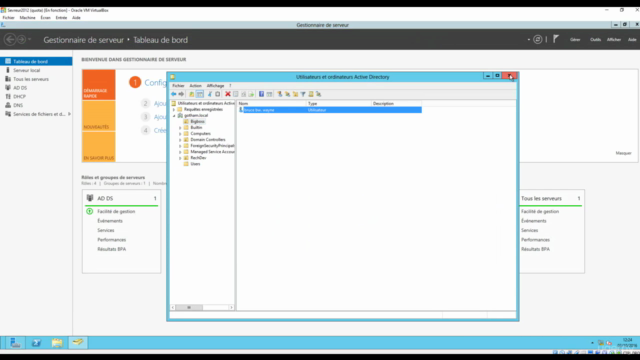The image size is (640, 360).
Task: Open the Afficher menu in Server Manager
Action: tap(614, 40)
